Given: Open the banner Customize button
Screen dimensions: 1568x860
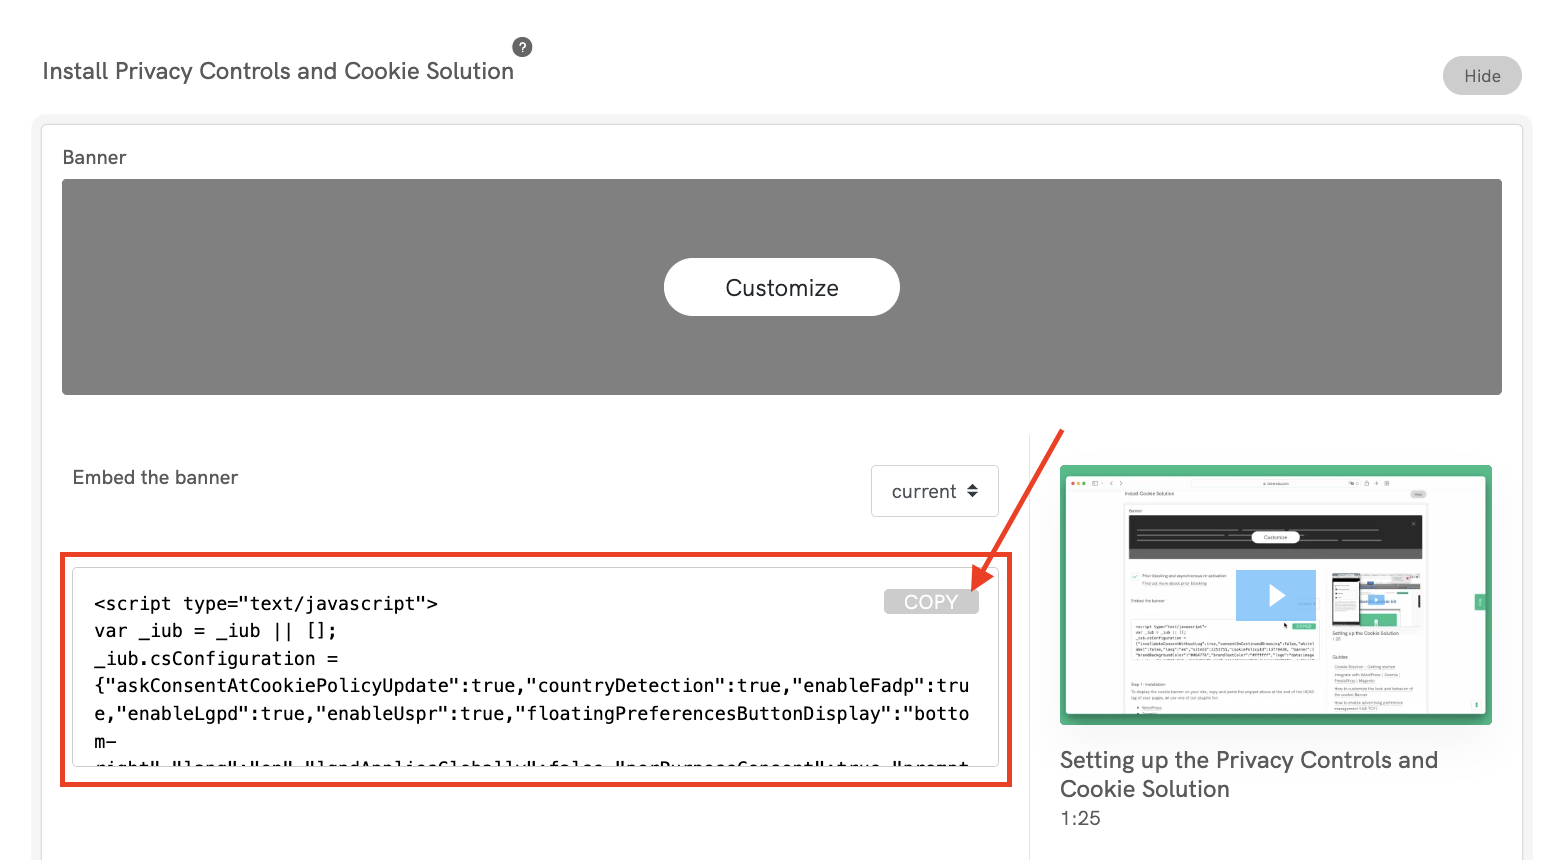Looking at the screenshot, I should [x=781, y=288].
